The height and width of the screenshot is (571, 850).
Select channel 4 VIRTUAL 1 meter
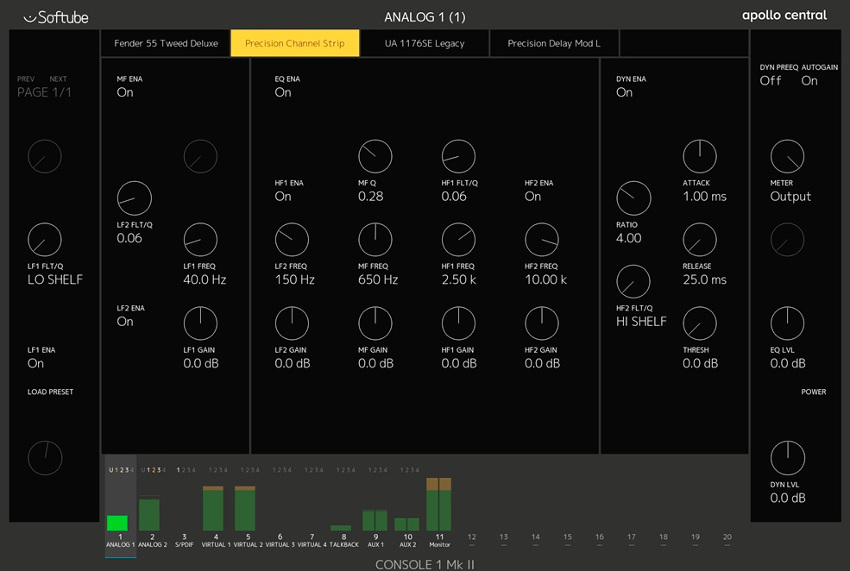214,508
